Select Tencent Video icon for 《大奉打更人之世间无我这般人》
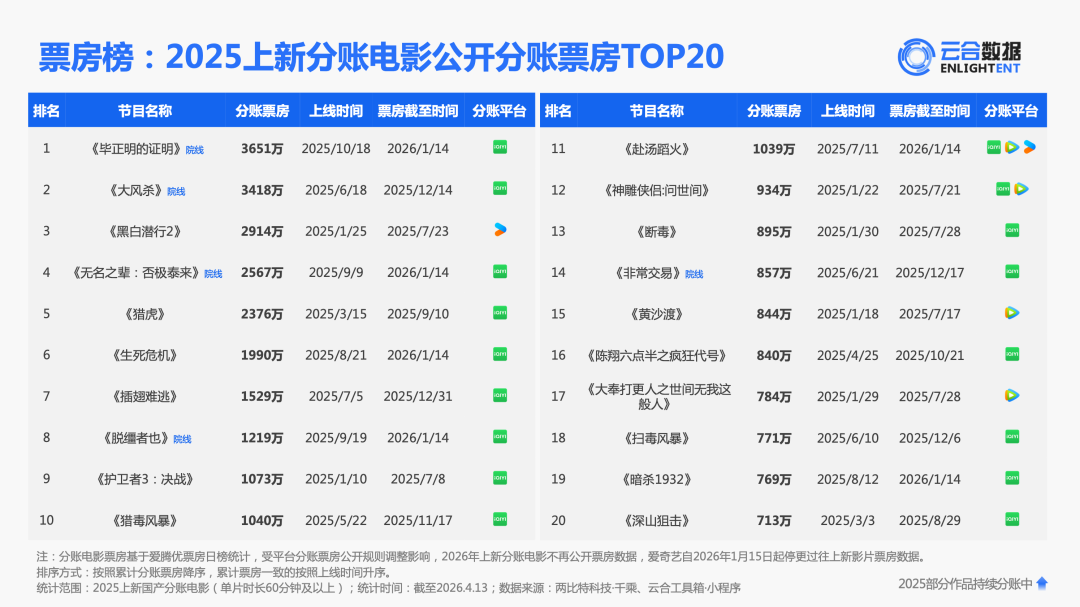Viewport: 1080px width, 607px height. [x=1012, y=395]
